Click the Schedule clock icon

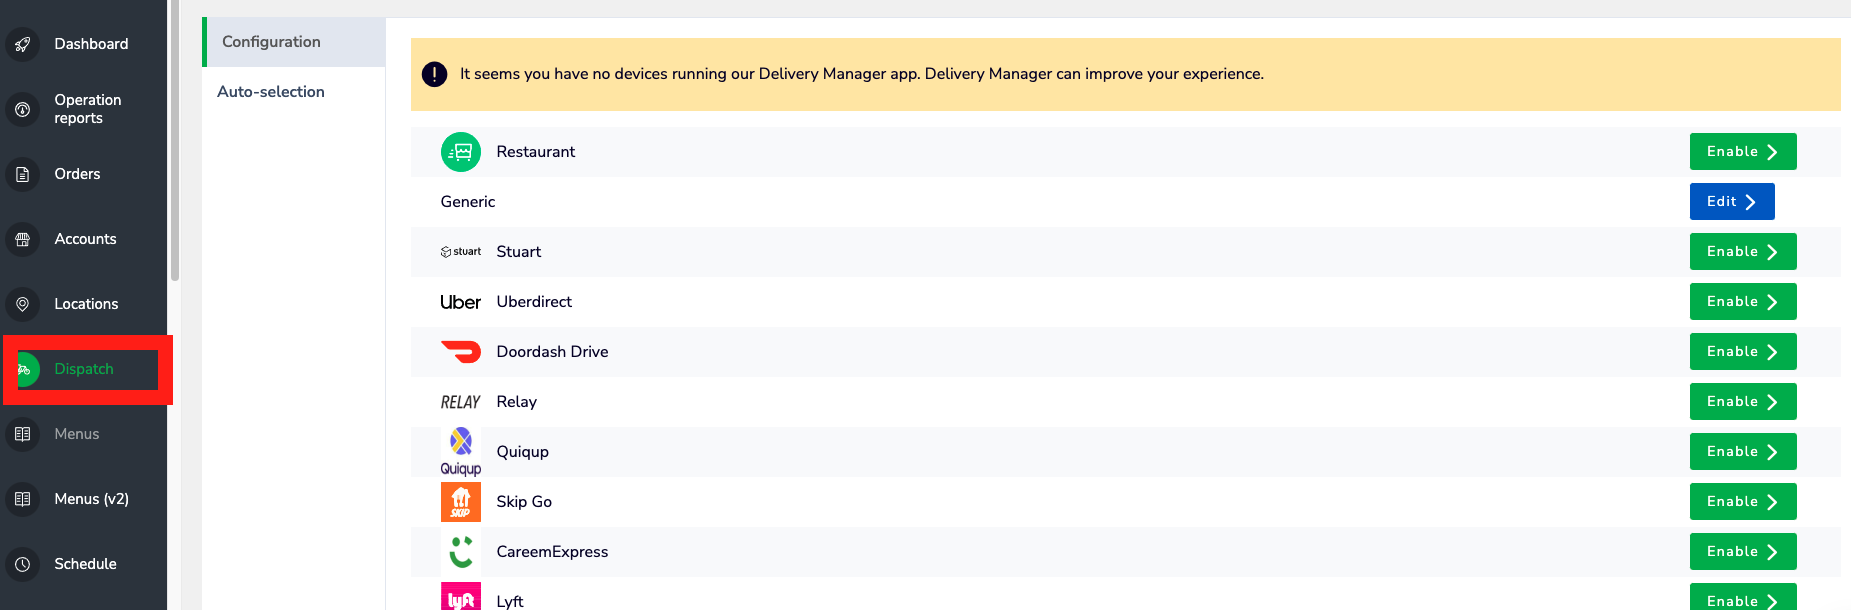tap(22, 564)
